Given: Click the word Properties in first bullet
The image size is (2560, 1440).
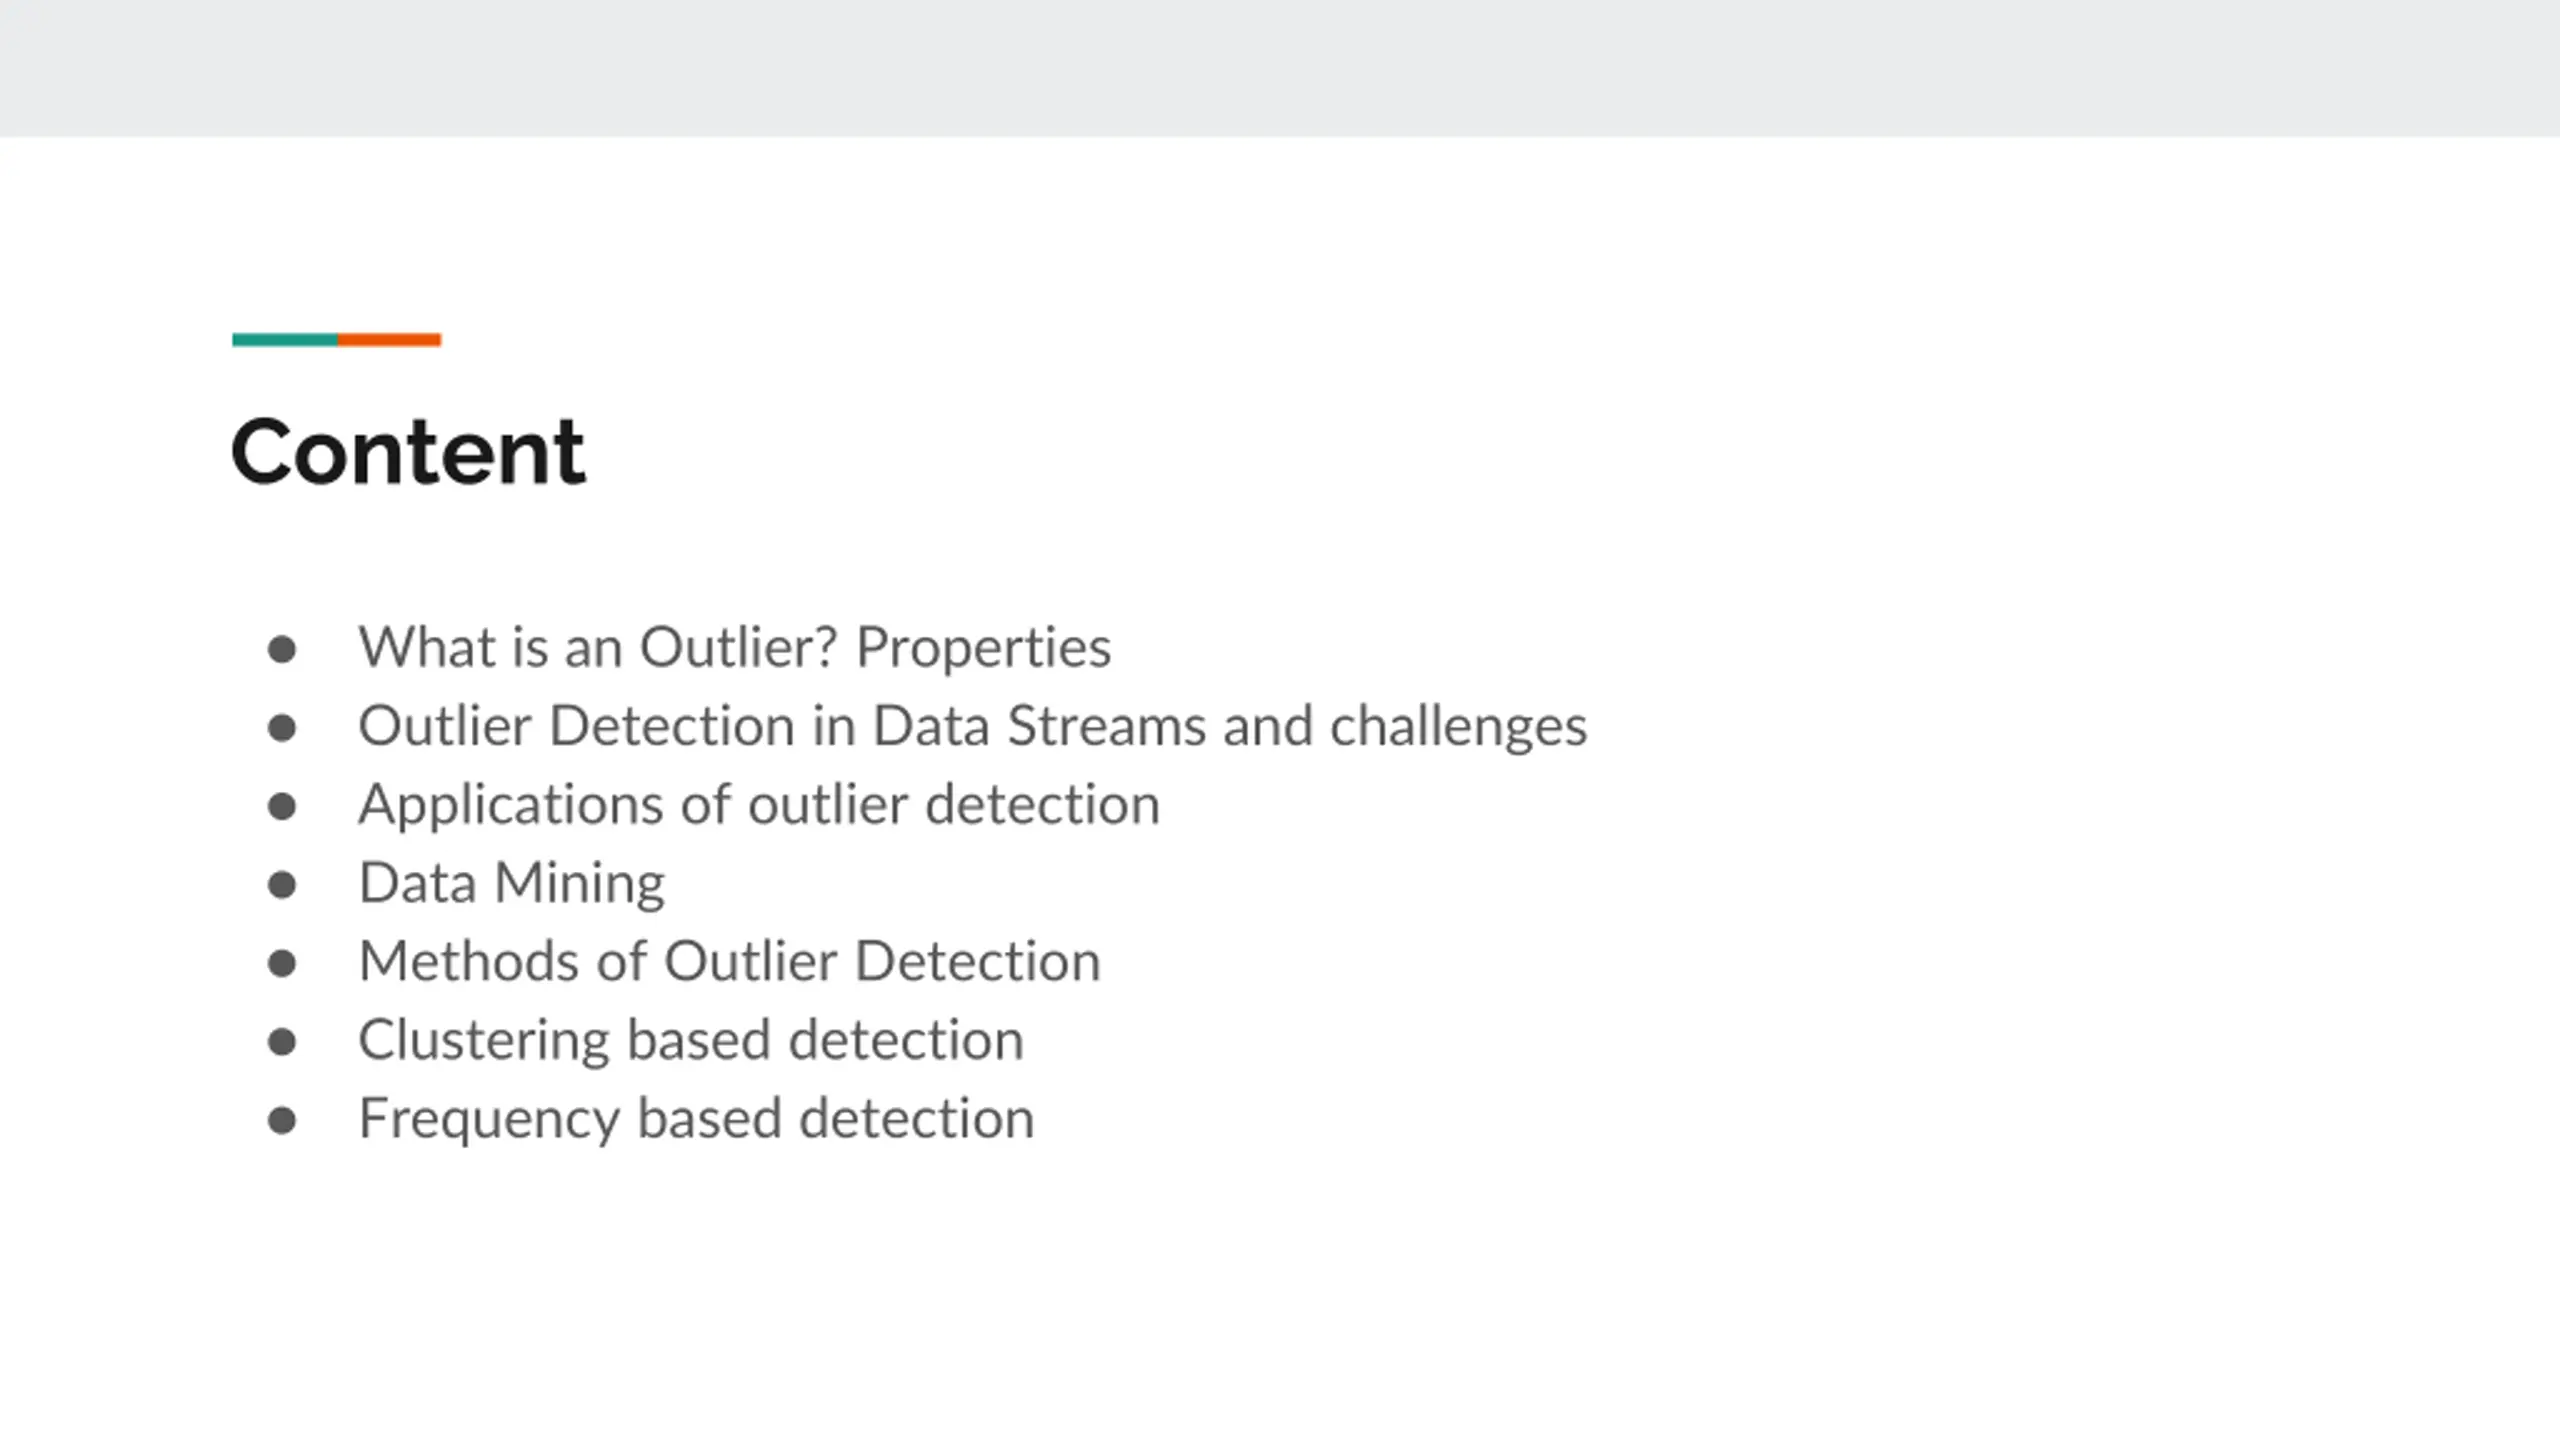Looking at the screenshot, I should click(x=984, y=649).
